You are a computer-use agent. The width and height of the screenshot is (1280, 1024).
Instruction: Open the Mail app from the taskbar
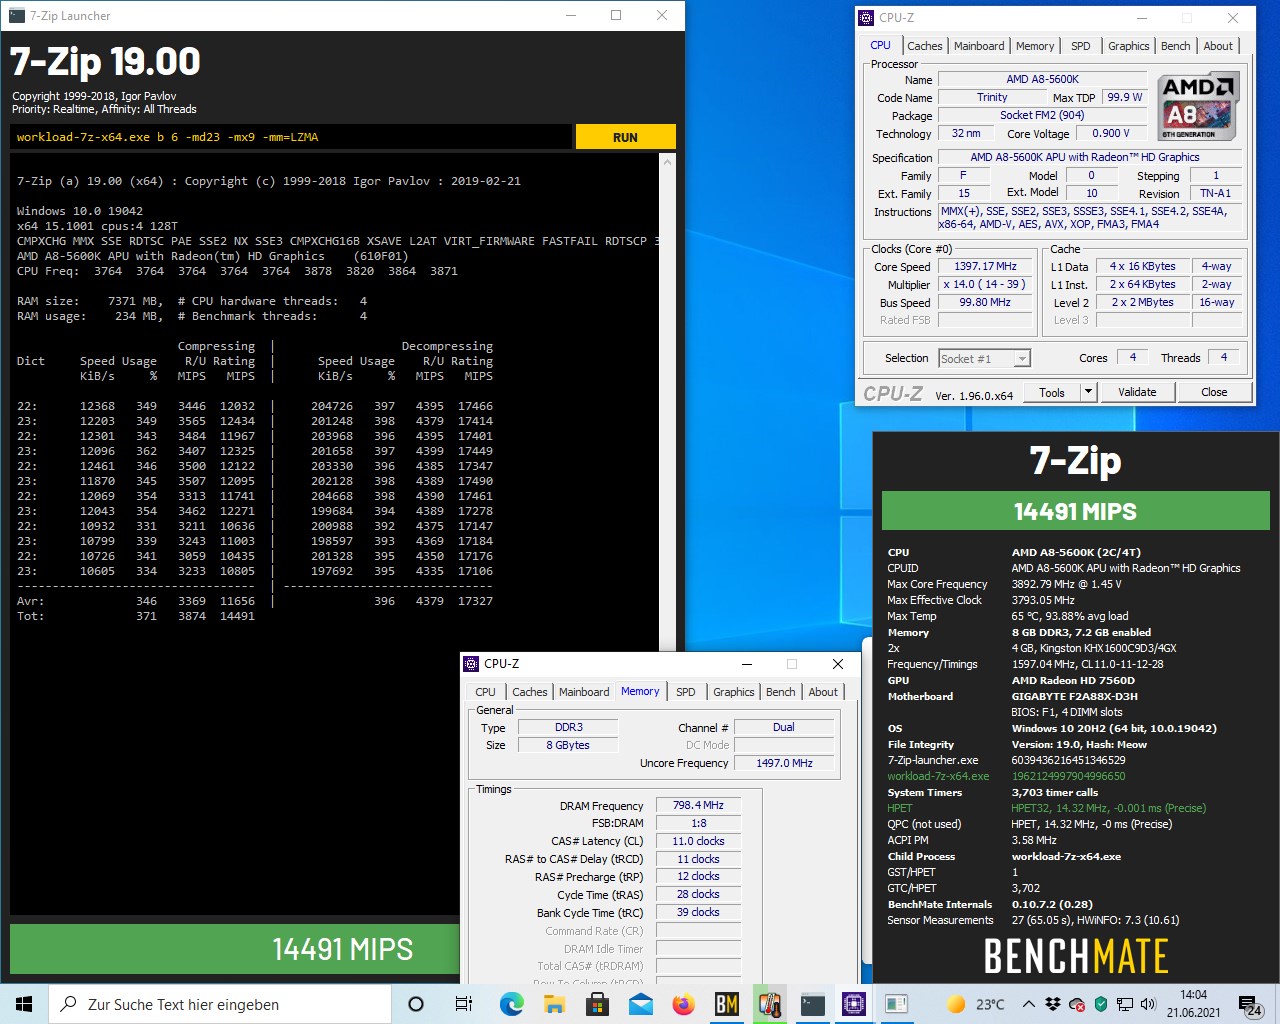coord(641,1004)
